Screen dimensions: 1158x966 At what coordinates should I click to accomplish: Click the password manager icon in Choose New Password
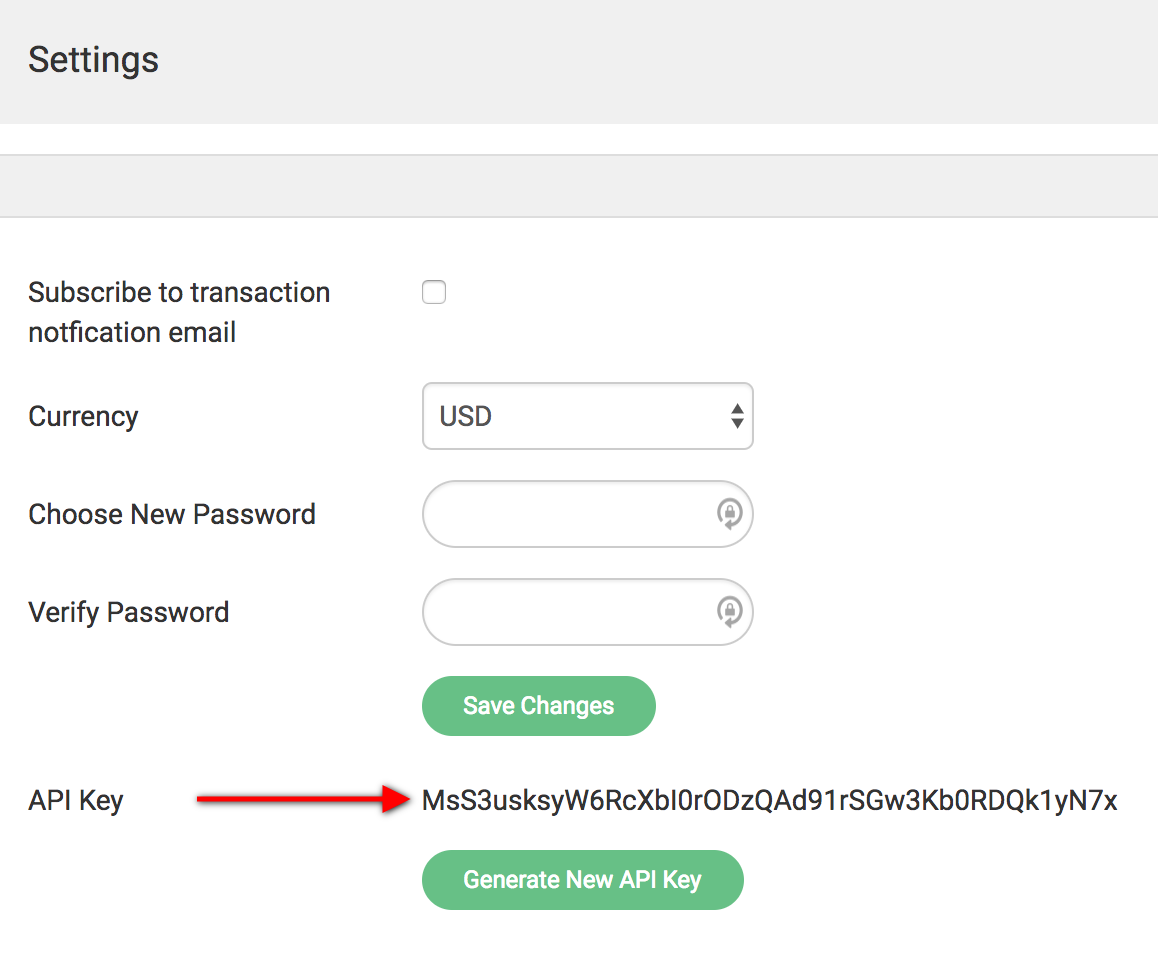pos(730,514)
